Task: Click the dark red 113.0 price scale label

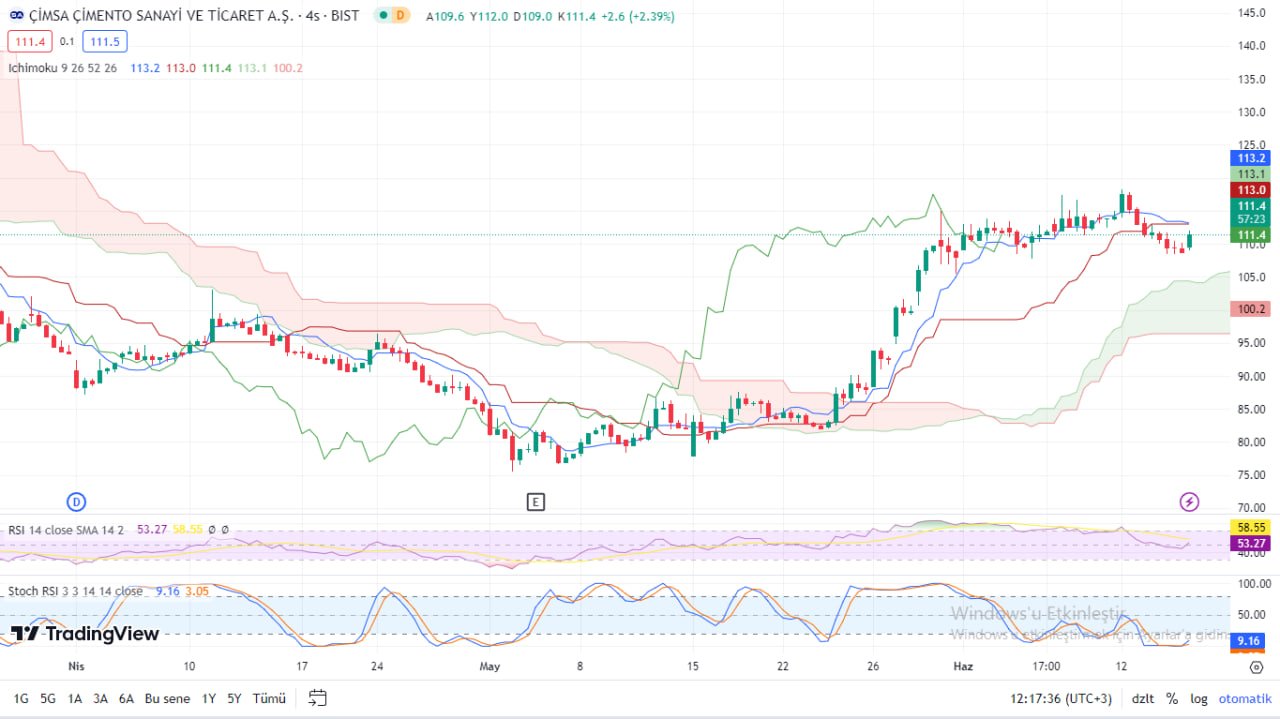Action: (1251, 190)
